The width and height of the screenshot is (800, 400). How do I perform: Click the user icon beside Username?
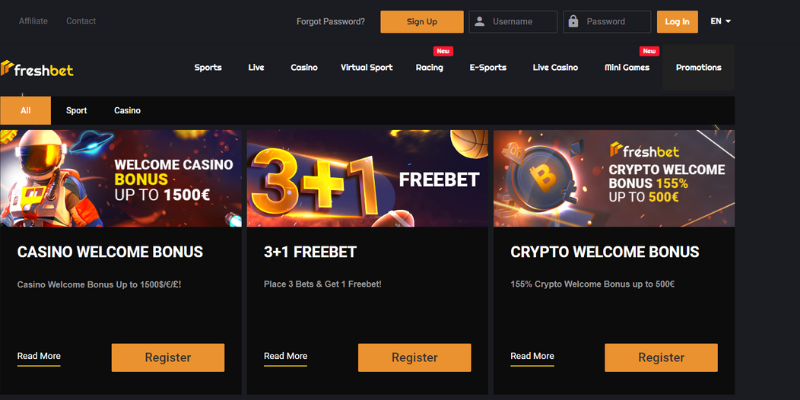click(x=480, y=22)
